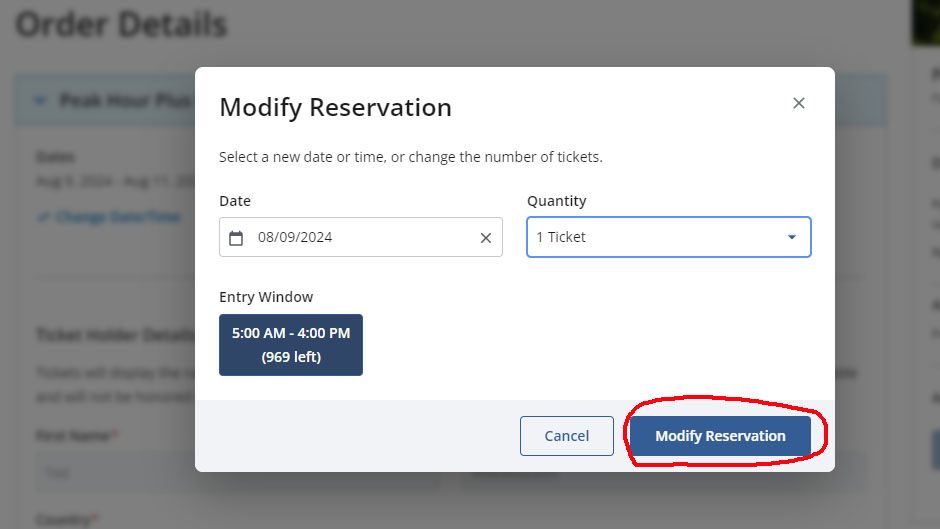Open the Quantity dropdown showing 1 Ticket
The image size is (940, 529).
coord(660,238)
